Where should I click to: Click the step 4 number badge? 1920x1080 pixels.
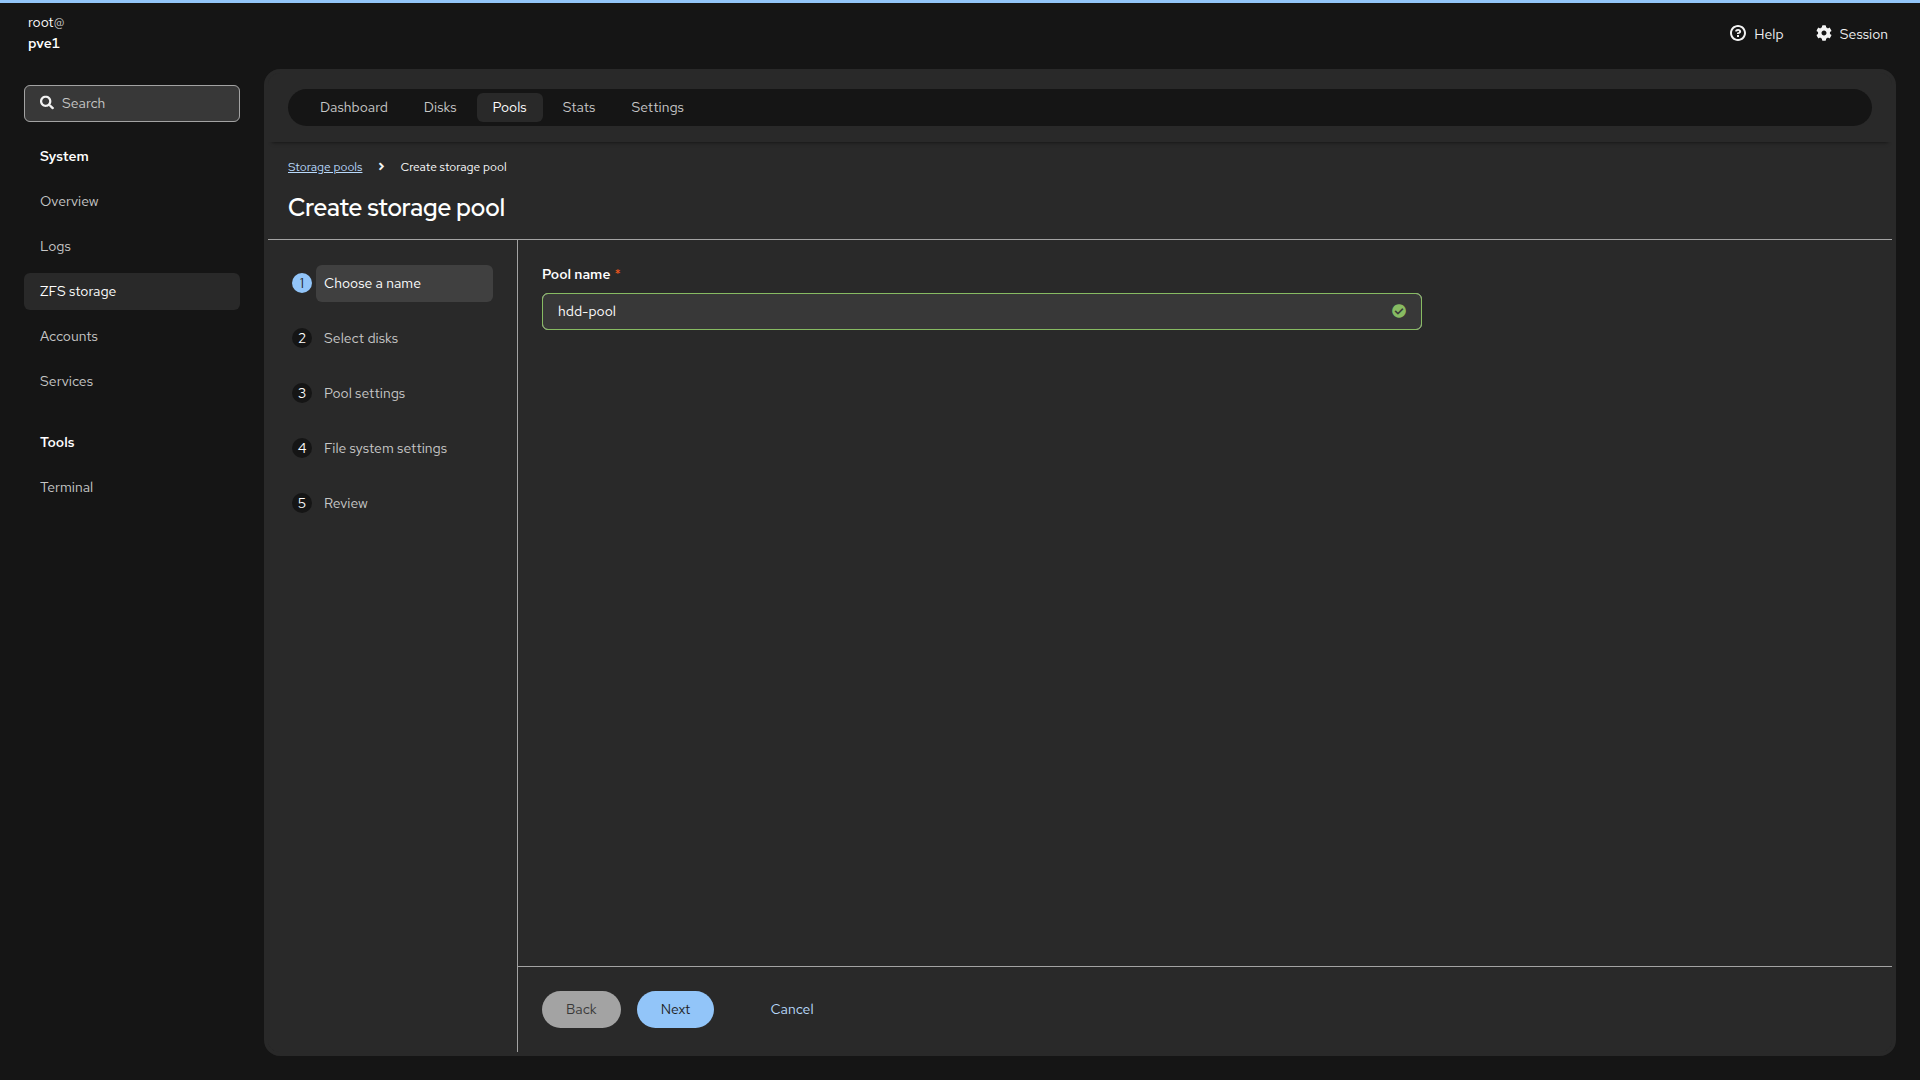[x=301, y=449]
